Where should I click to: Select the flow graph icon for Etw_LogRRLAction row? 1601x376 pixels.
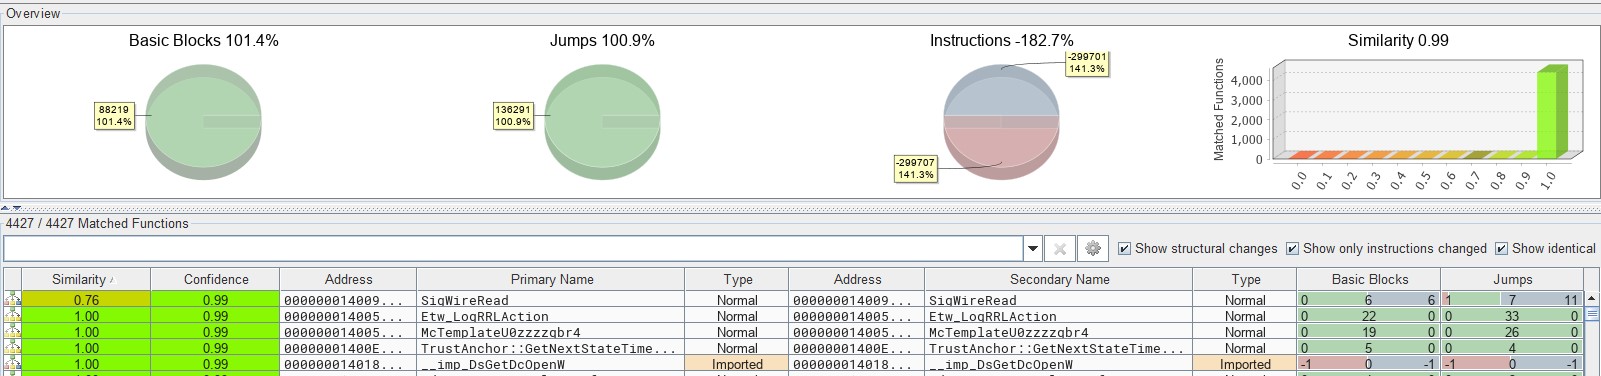(x=13, y=315)
